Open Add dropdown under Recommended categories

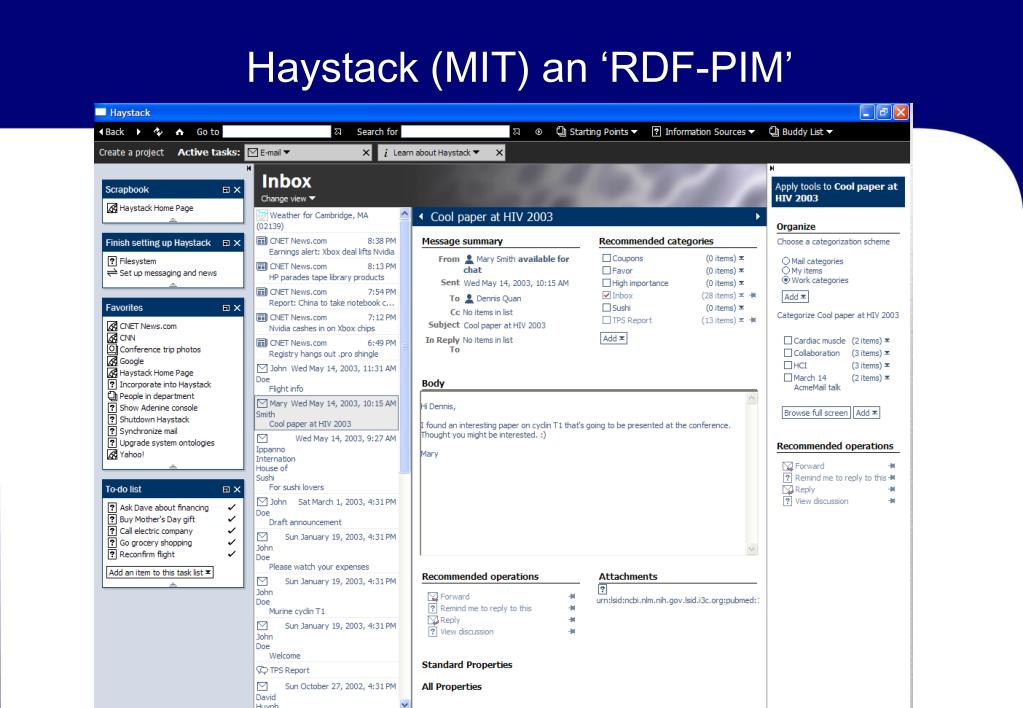click(x=613, y=338)
